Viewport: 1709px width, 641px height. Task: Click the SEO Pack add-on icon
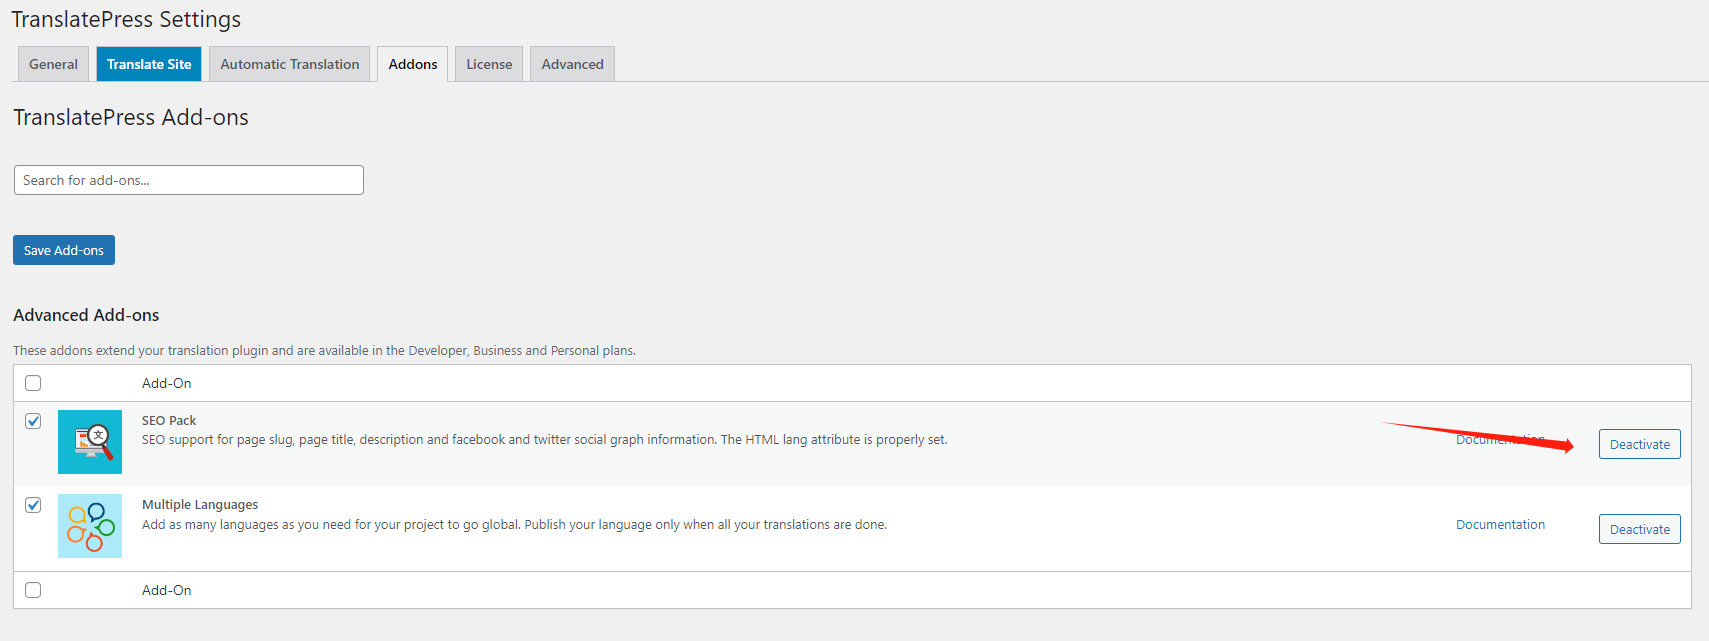pos(90,442)
